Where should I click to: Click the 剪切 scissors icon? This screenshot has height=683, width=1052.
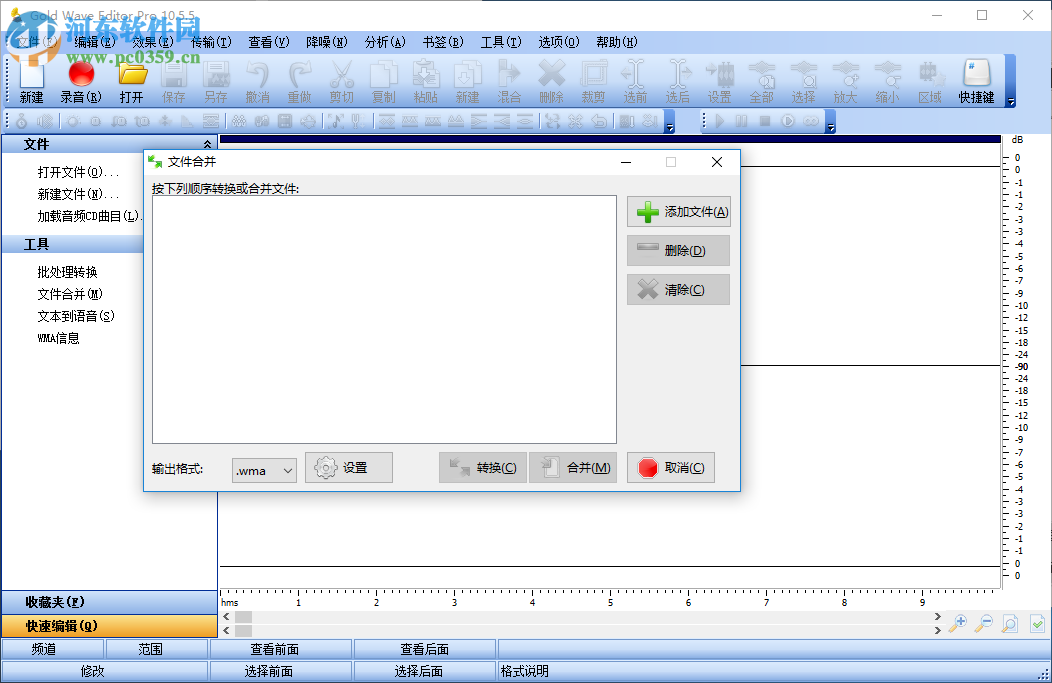tap(341, 80)
